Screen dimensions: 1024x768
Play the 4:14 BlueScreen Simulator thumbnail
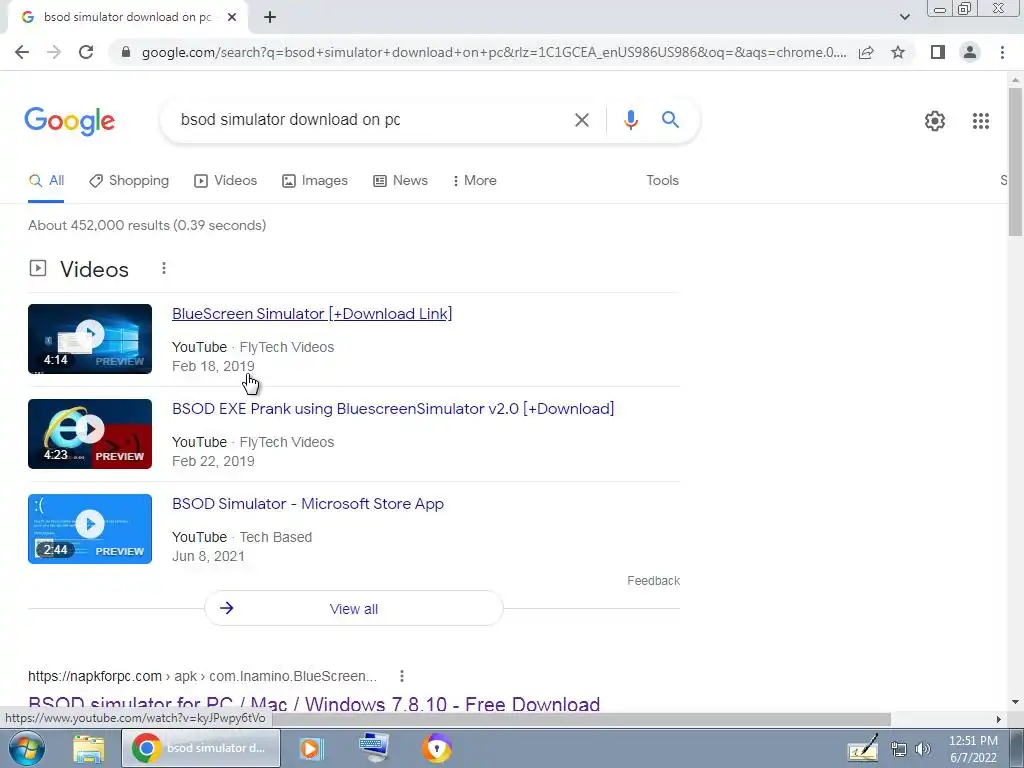point(90,339)
